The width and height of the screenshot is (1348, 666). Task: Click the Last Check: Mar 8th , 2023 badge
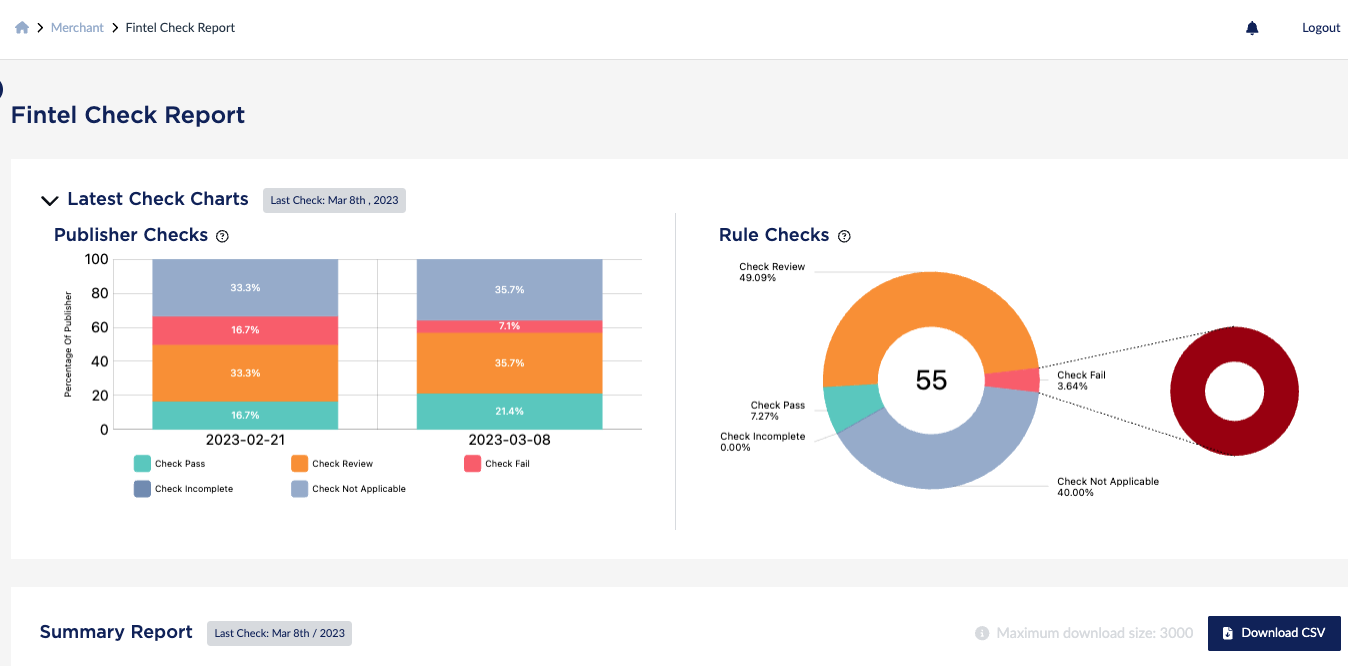(334, 200)
